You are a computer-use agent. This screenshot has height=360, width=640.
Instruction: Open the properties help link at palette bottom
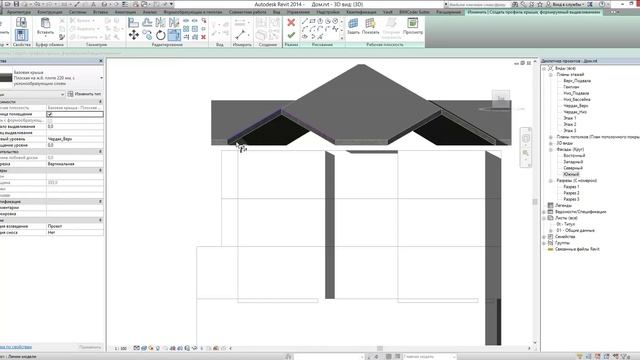coord(16,347)
